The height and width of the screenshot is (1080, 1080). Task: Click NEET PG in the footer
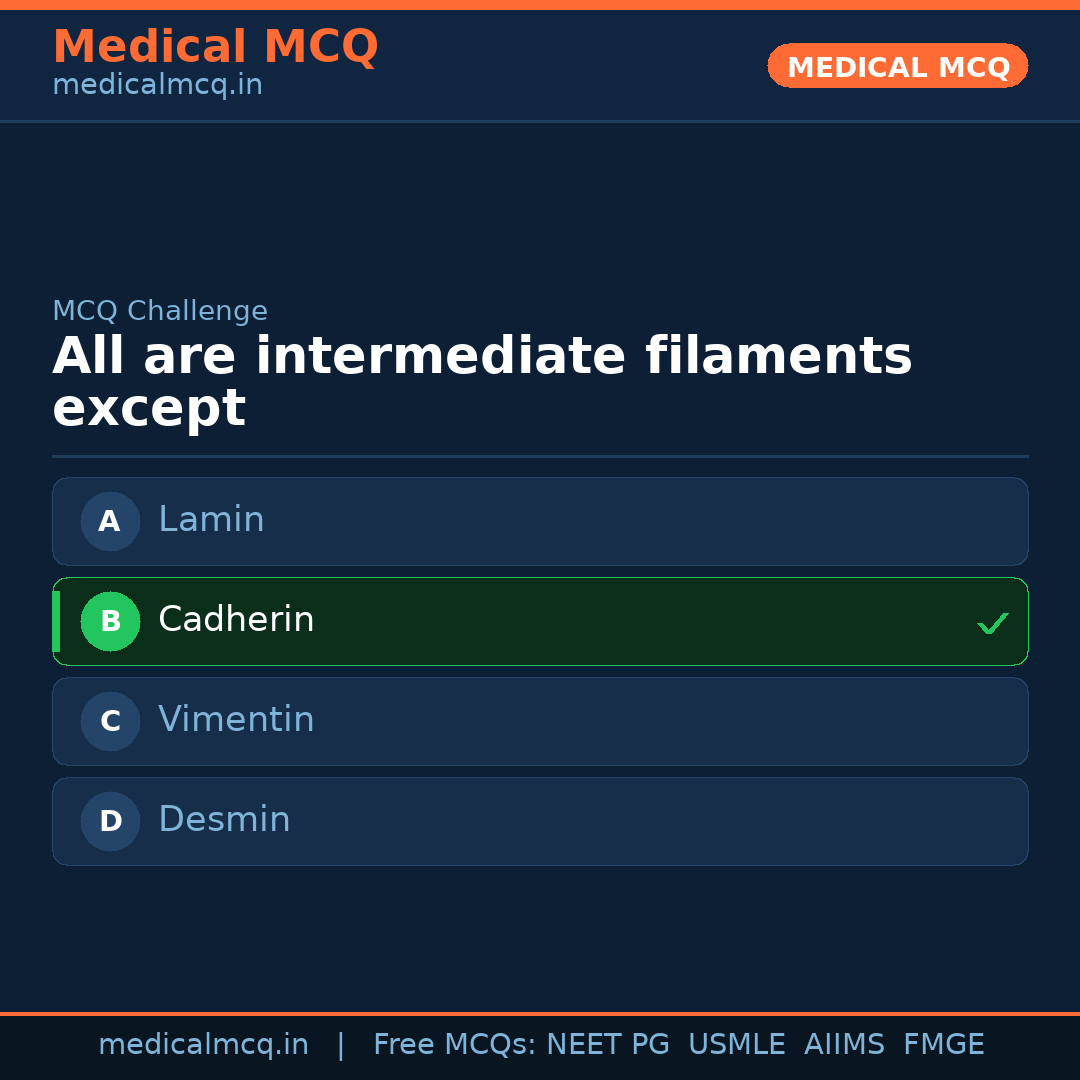tap(608, 1045)
